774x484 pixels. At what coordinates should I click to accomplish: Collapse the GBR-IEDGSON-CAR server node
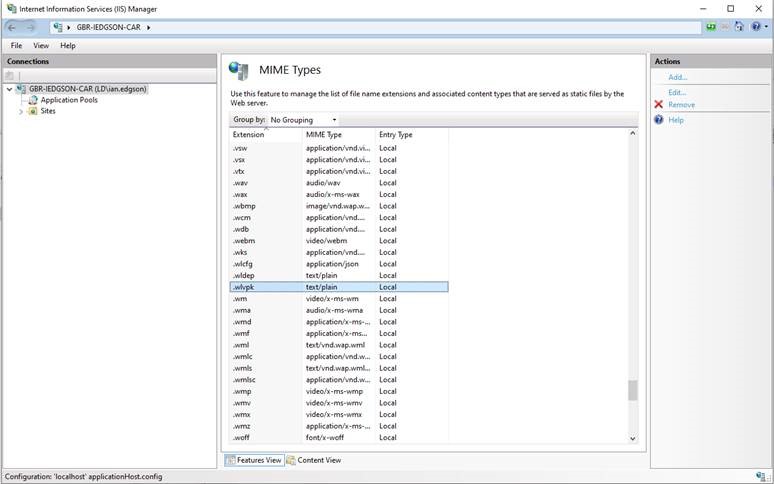pyautogui.click(x=9, y=89)
